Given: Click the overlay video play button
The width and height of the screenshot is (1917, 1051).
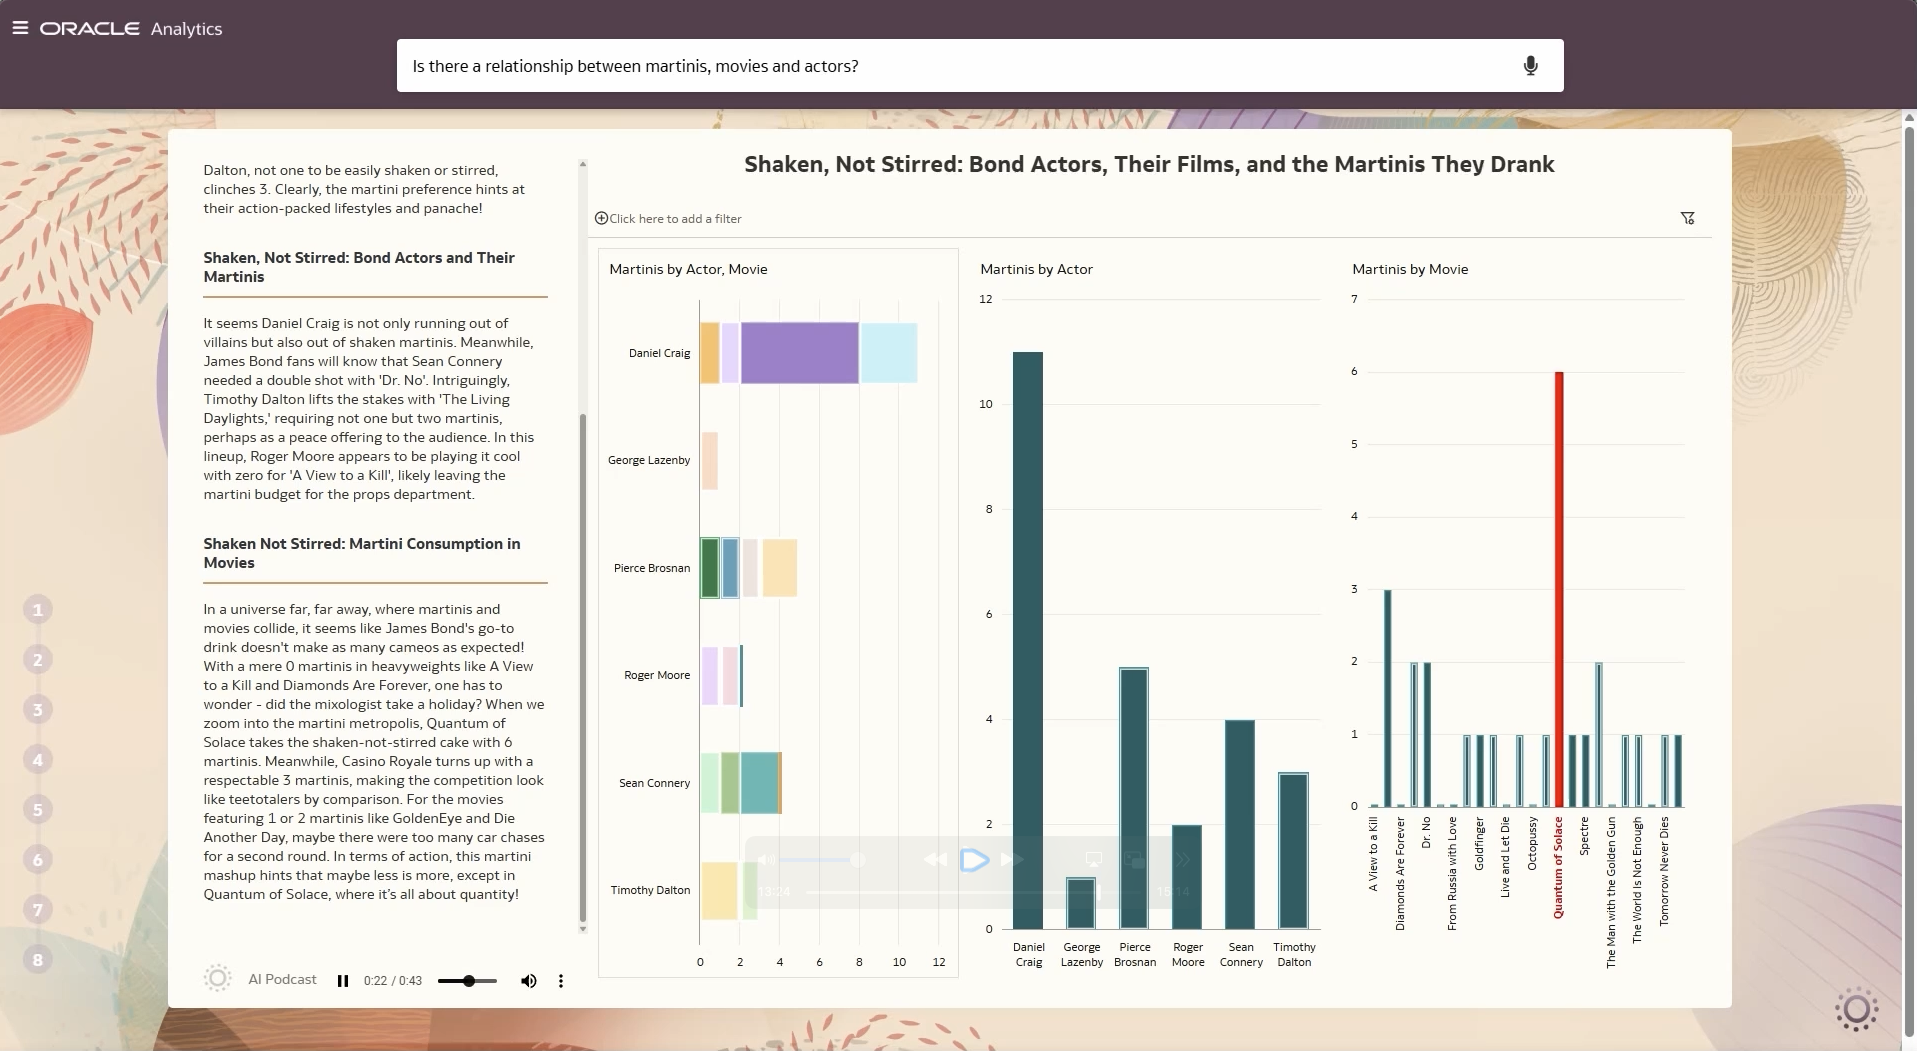Looking at the screenshot, I should pyautogui.click(x=973, y=860).
